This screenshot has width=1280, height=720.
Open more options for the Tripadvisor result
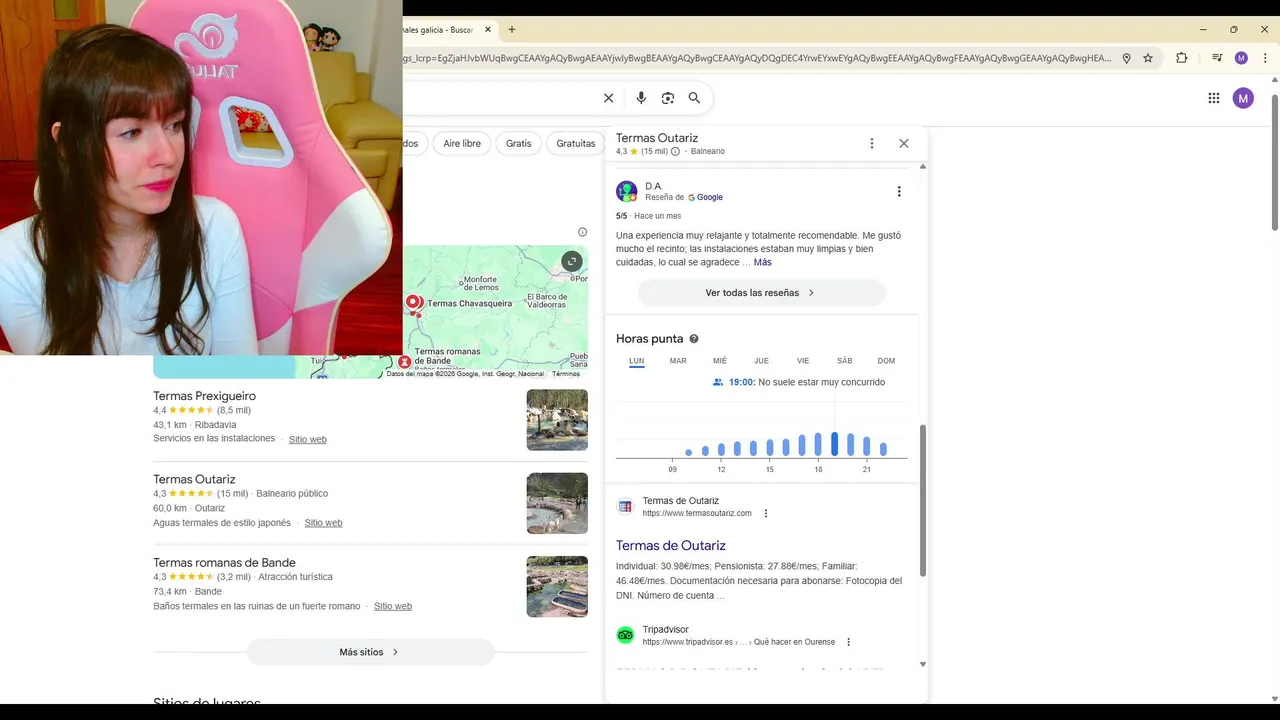click(848, 642)
